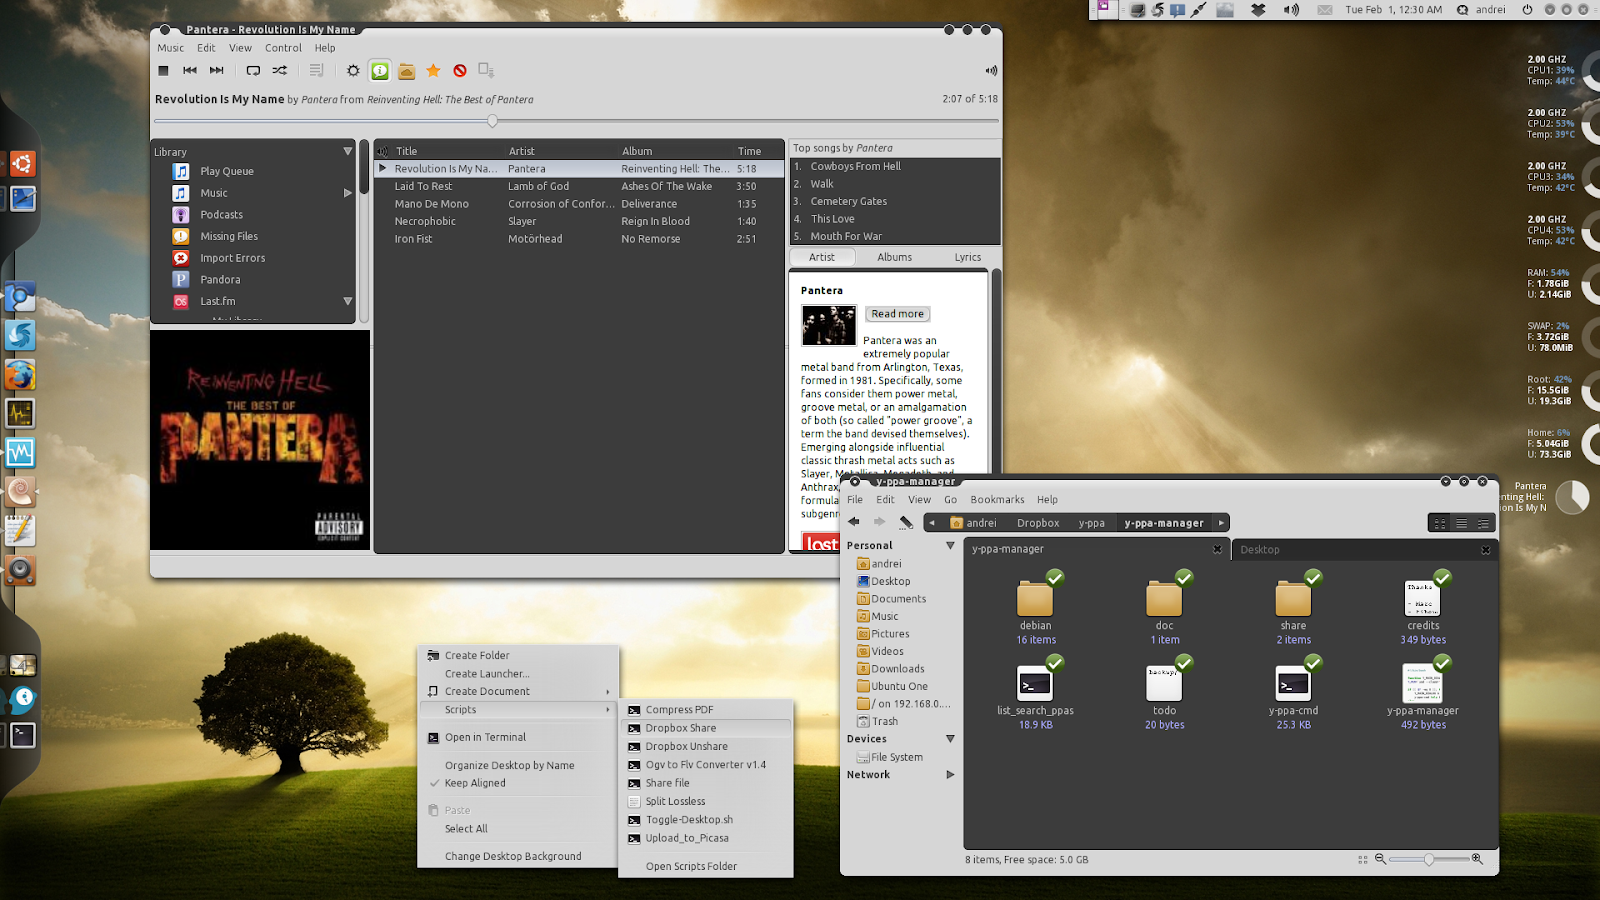Viewport: 1600px width, 900px height.
Task: Select the credits text file
Action: point(1422,598)
